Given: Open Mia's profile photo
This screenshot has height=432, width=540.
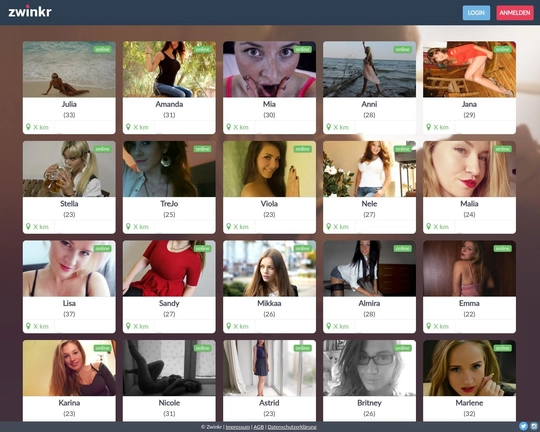Looking at the screenshot, I should [x=269, y=69].
